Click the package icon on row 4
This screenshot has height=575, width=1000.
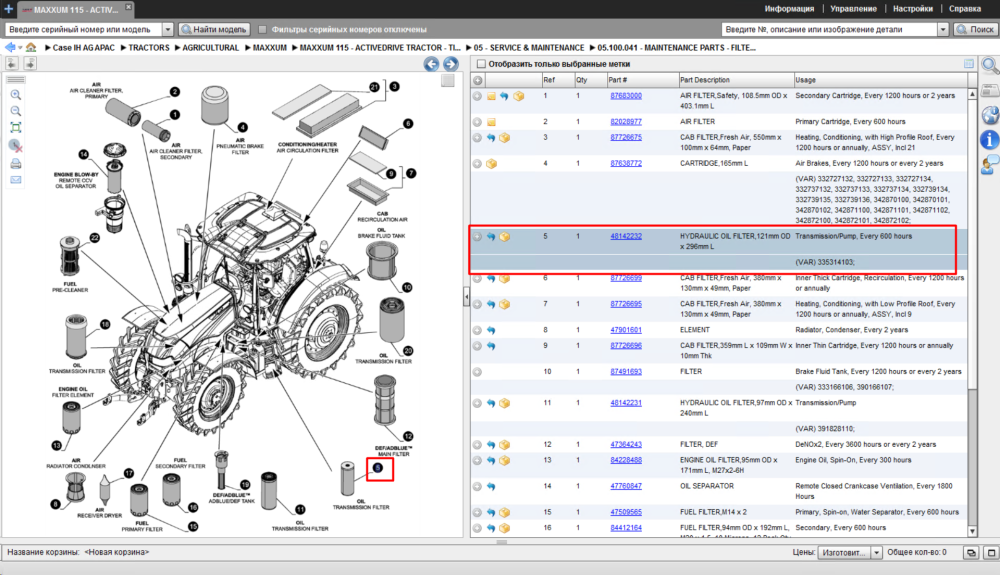[x=491, y=164]
